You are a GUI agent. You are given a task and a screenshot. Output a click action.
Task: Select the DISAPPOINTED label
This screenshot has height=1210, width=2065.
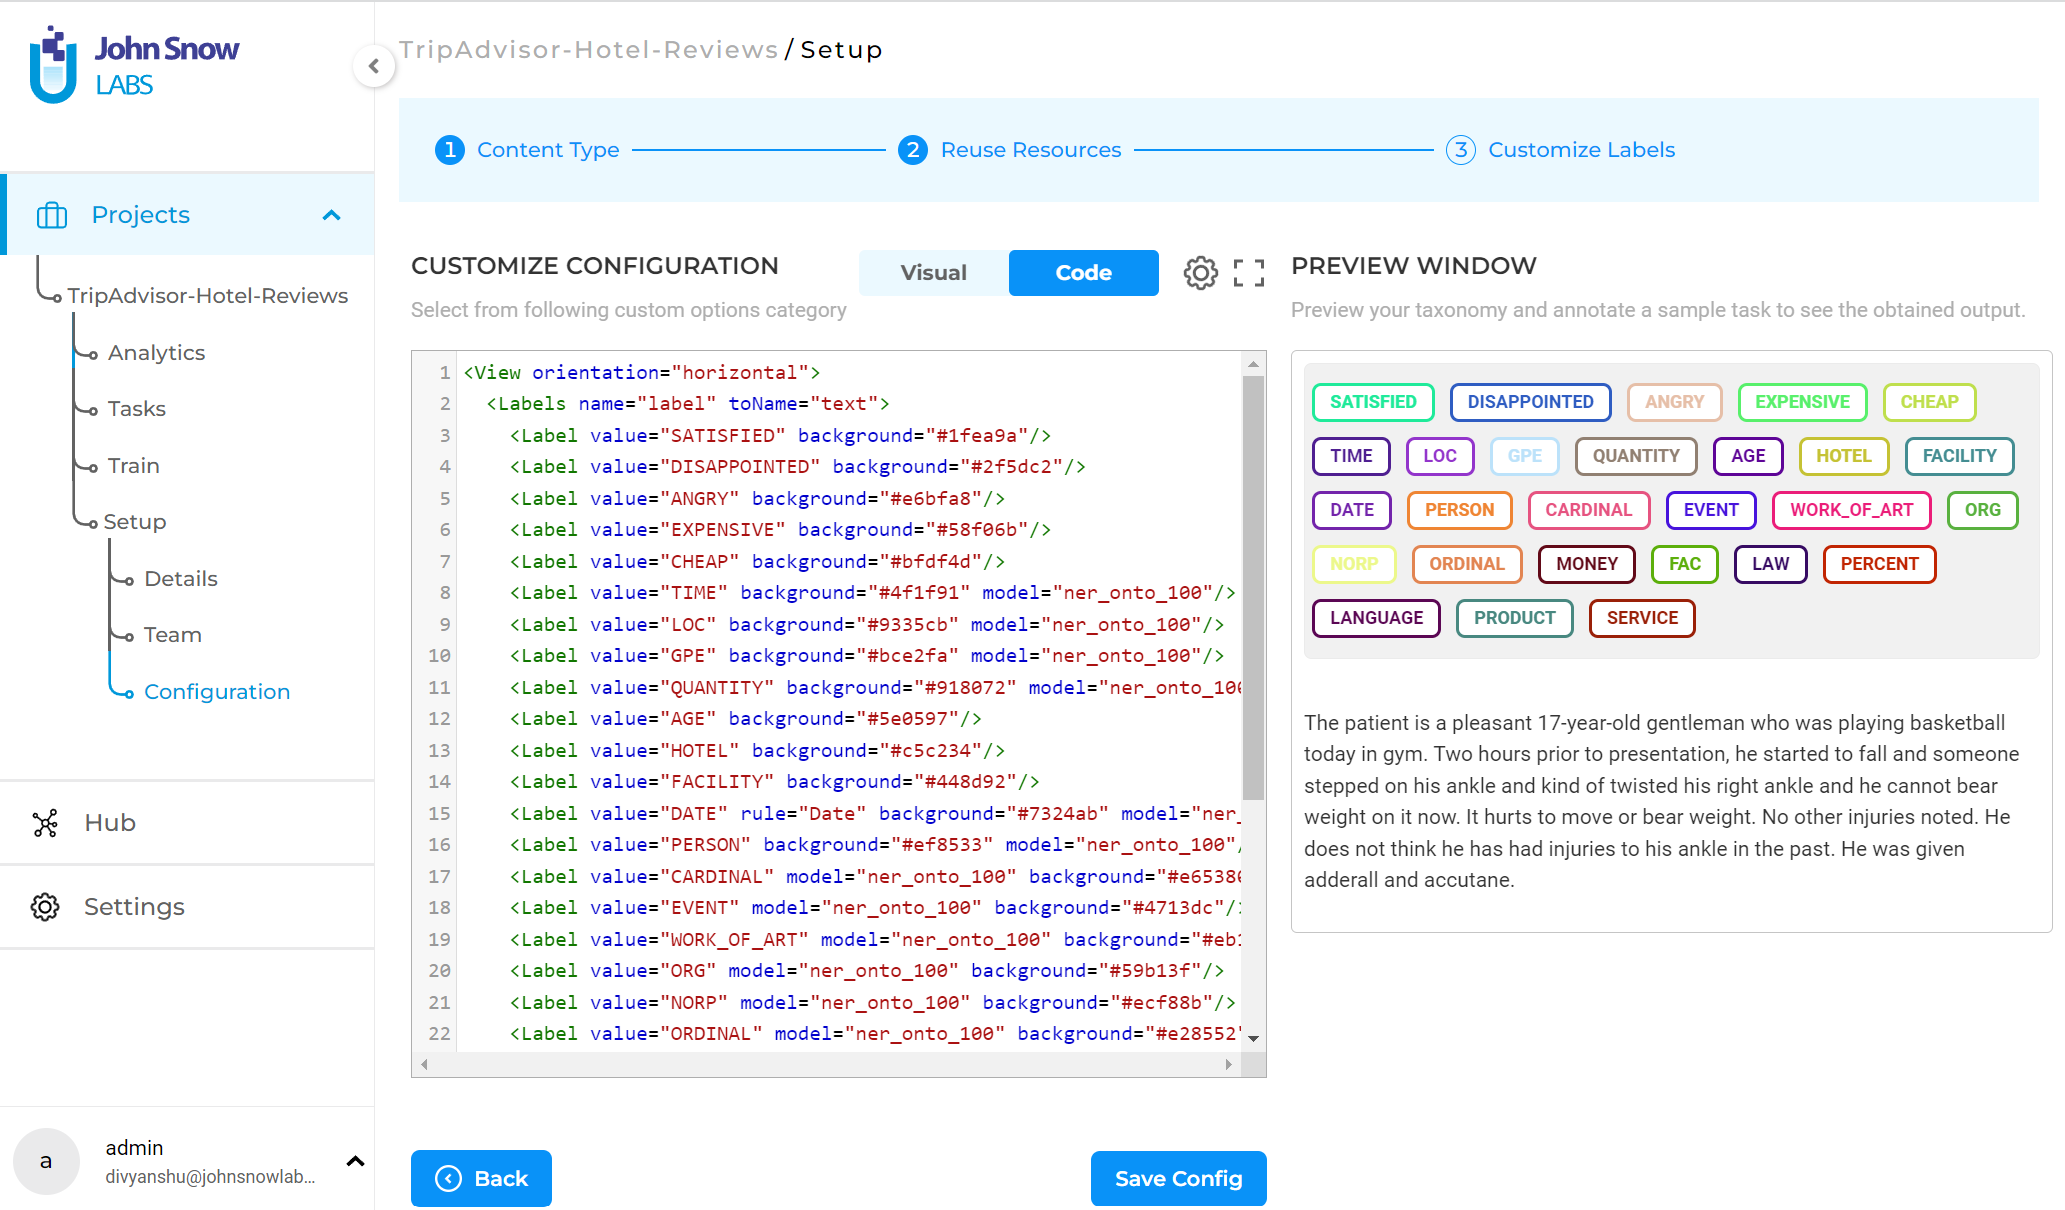1530,402
